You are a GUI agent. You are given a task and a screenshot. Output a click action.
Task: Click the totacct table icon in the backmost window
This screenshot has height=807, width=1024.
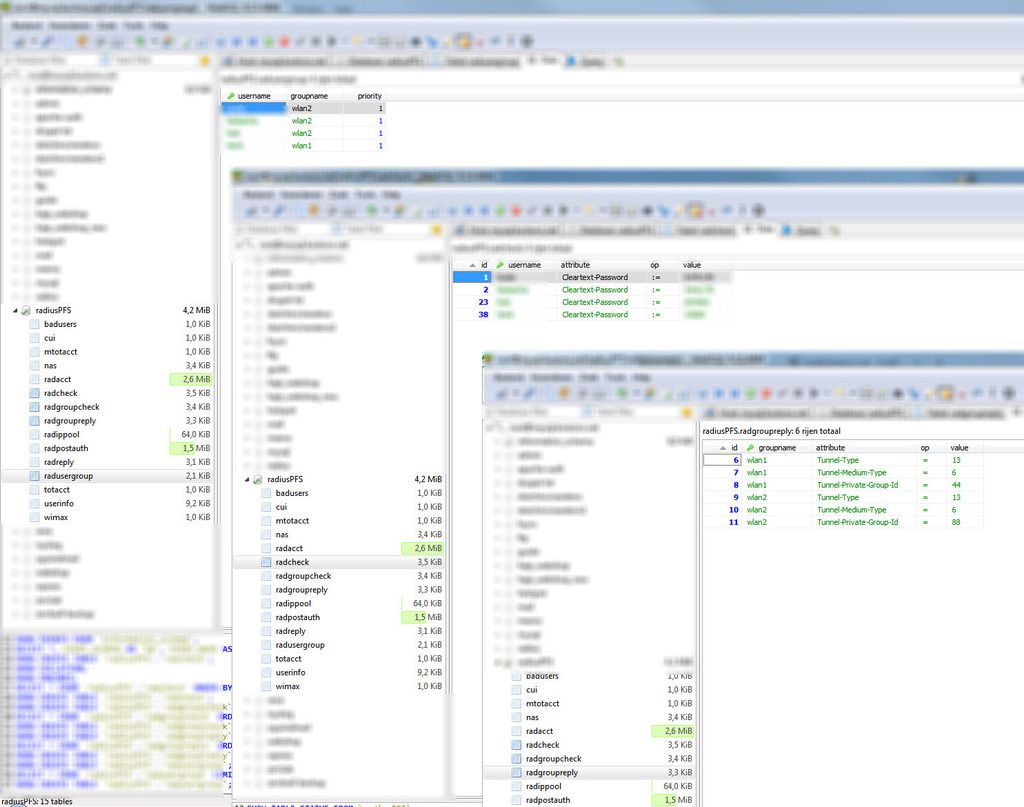(x=35, y=490)
